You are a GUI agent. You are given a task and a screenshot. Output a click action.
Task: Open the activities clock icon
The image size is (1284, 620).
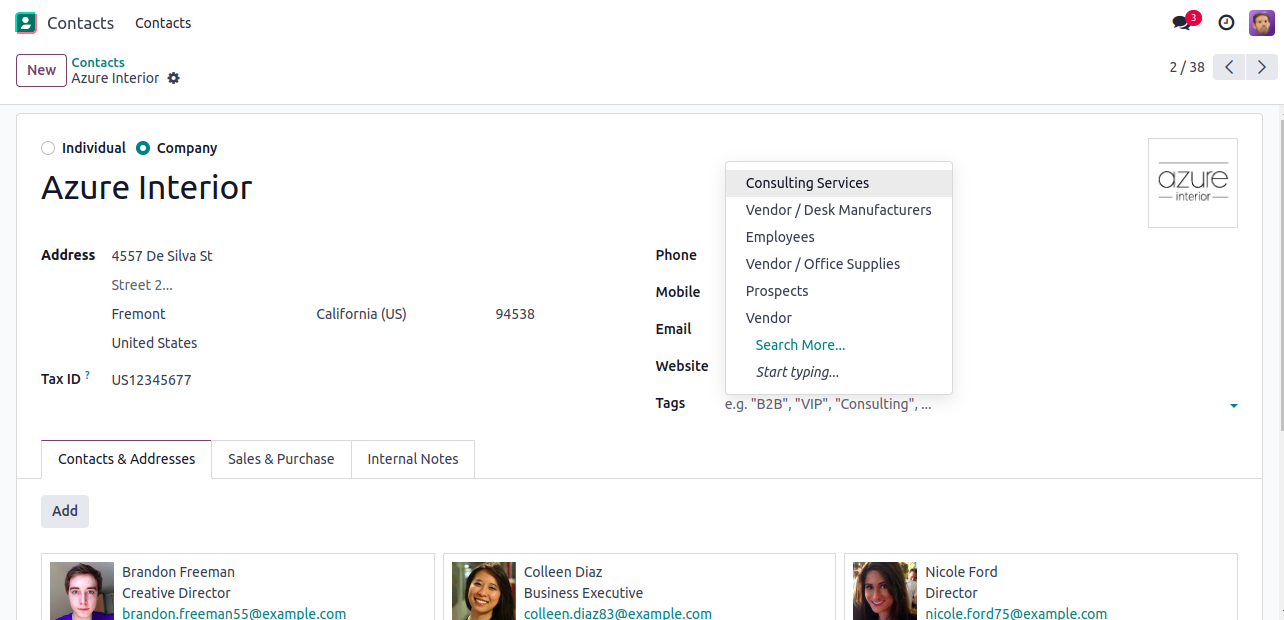(1226, 22)
